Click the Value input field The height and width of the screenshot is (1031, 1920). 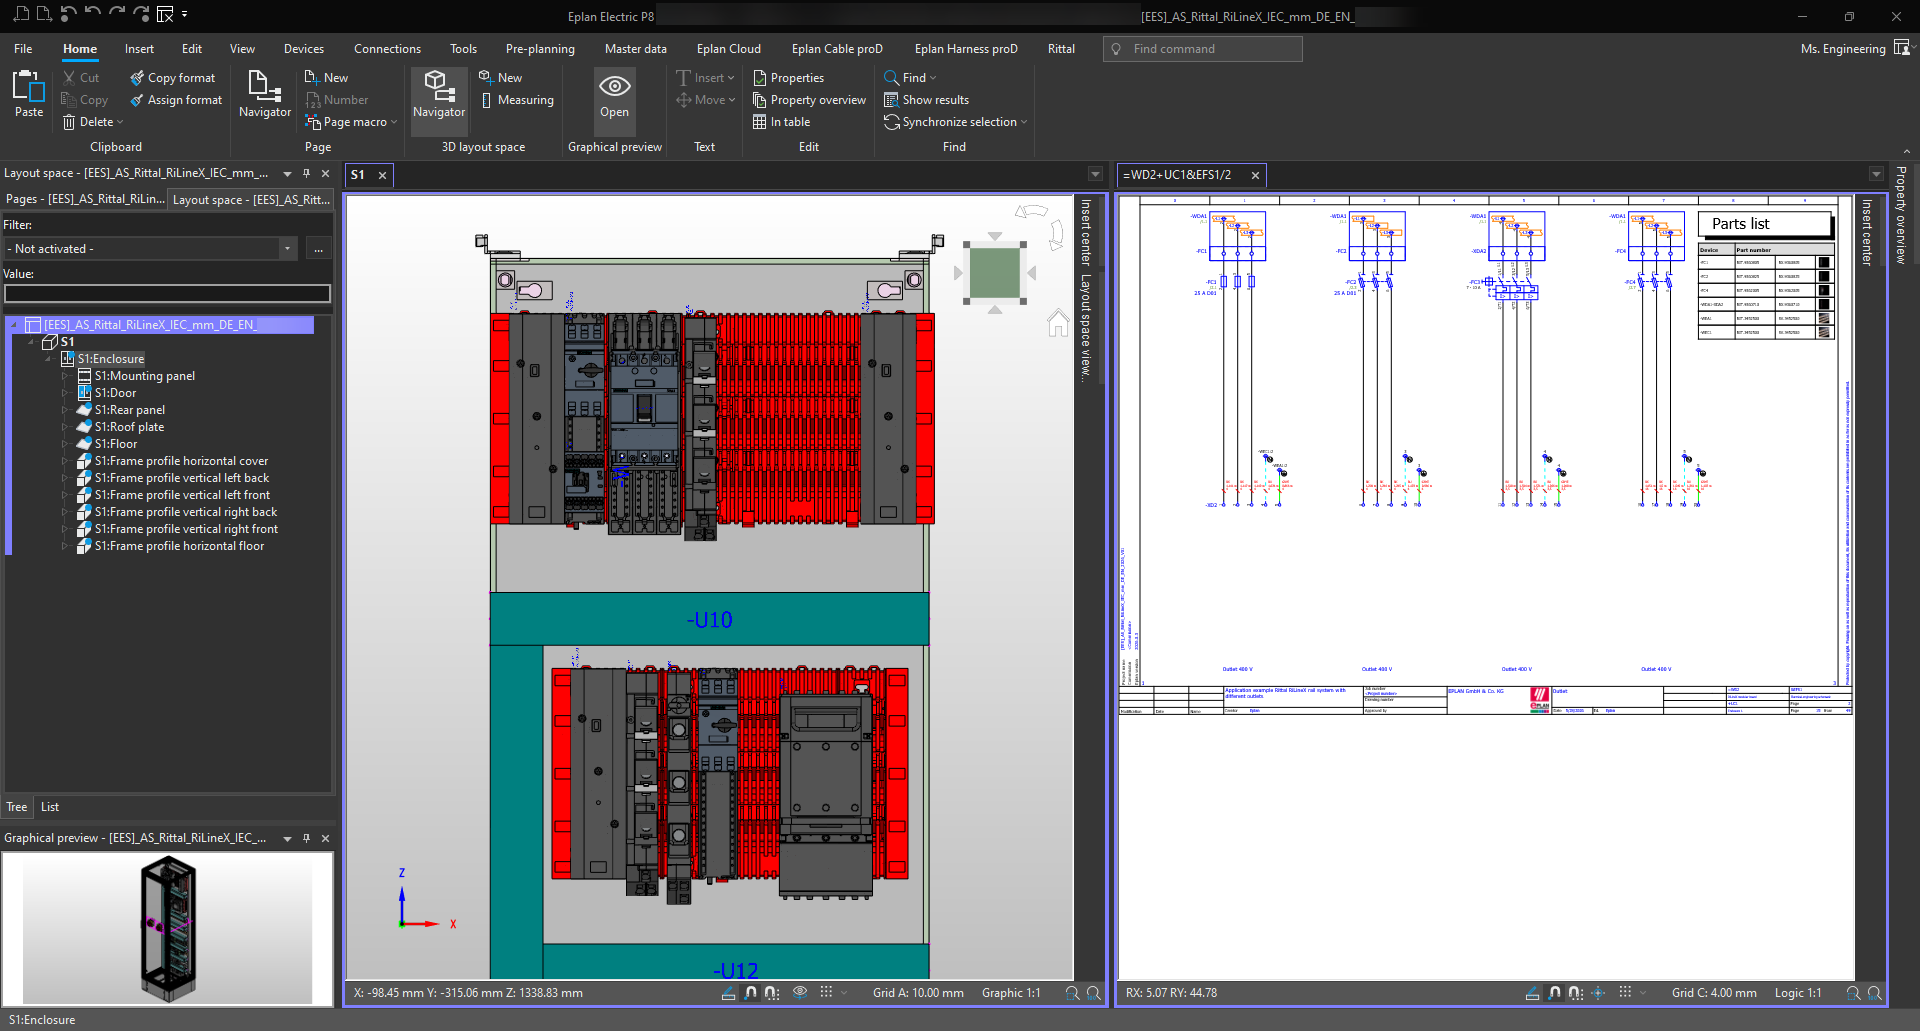tap(167, 293)
